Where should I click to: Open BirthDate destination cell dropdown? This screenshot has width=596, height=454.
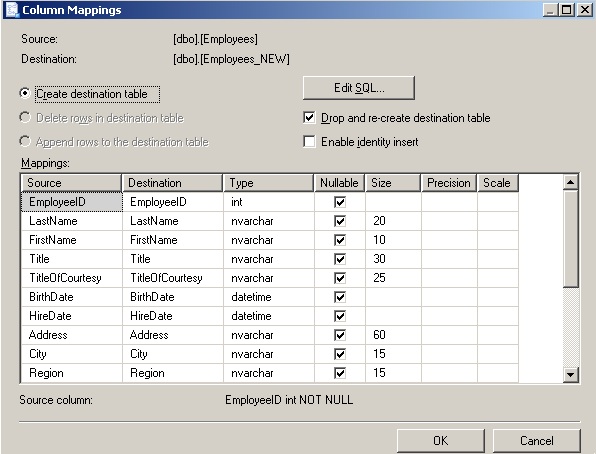[173, 297]
